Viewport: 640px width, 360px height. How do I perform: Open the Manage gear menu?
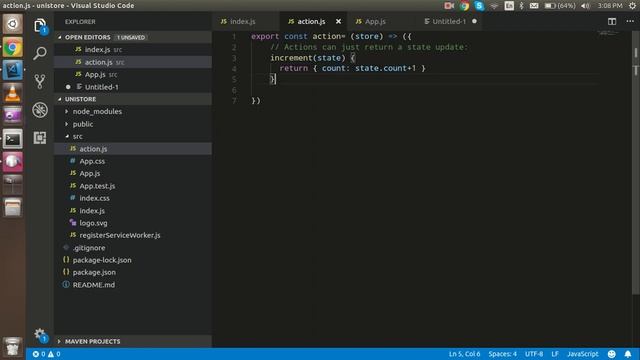[40, 335]
